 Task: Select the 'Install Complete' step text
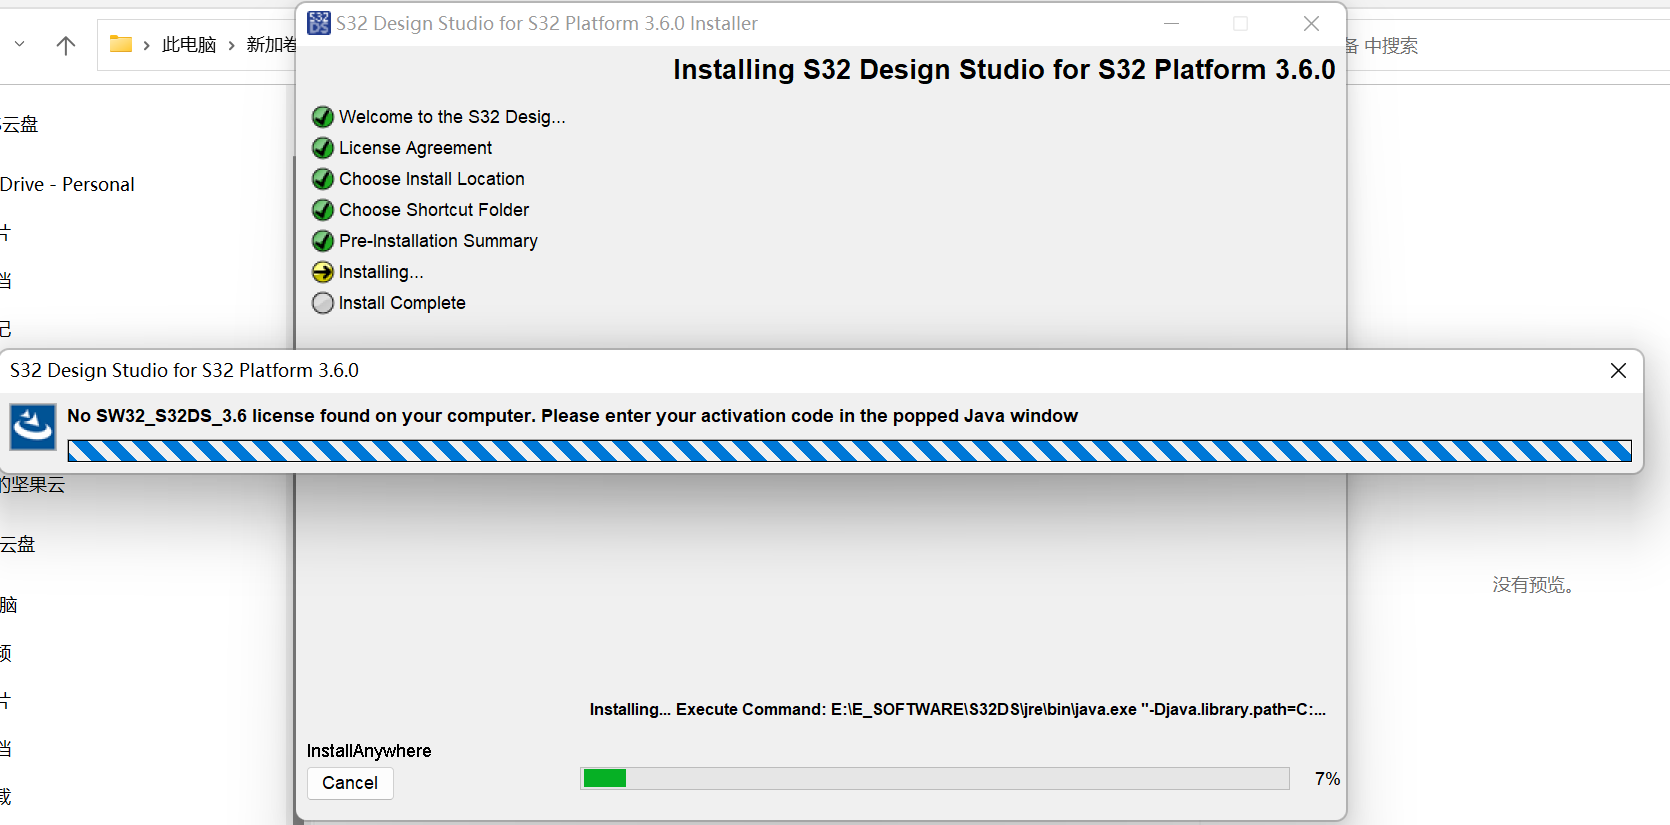(x=402, y=303)
